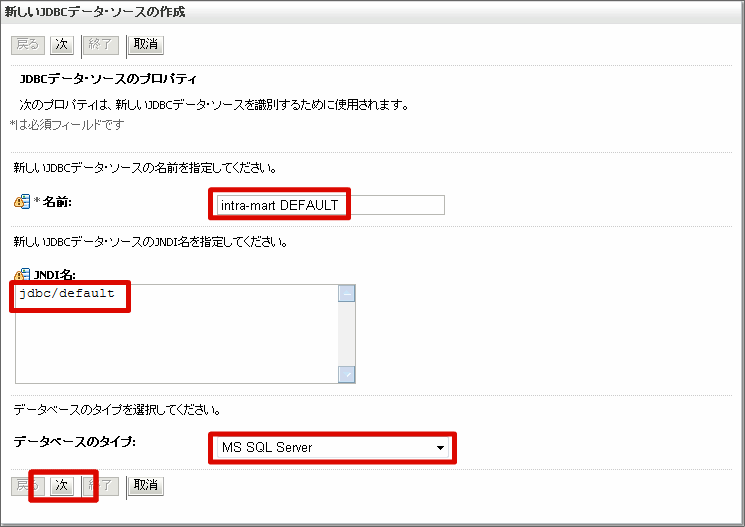Click the warning icon beside 名前 label
Screen dimensions: 745x527
[x=22, y=201]
